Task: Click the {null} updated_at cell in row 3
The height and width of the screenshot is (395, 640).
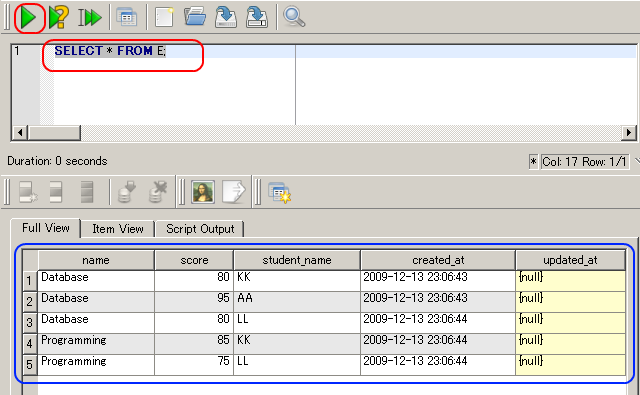Action: click(570, 322)
